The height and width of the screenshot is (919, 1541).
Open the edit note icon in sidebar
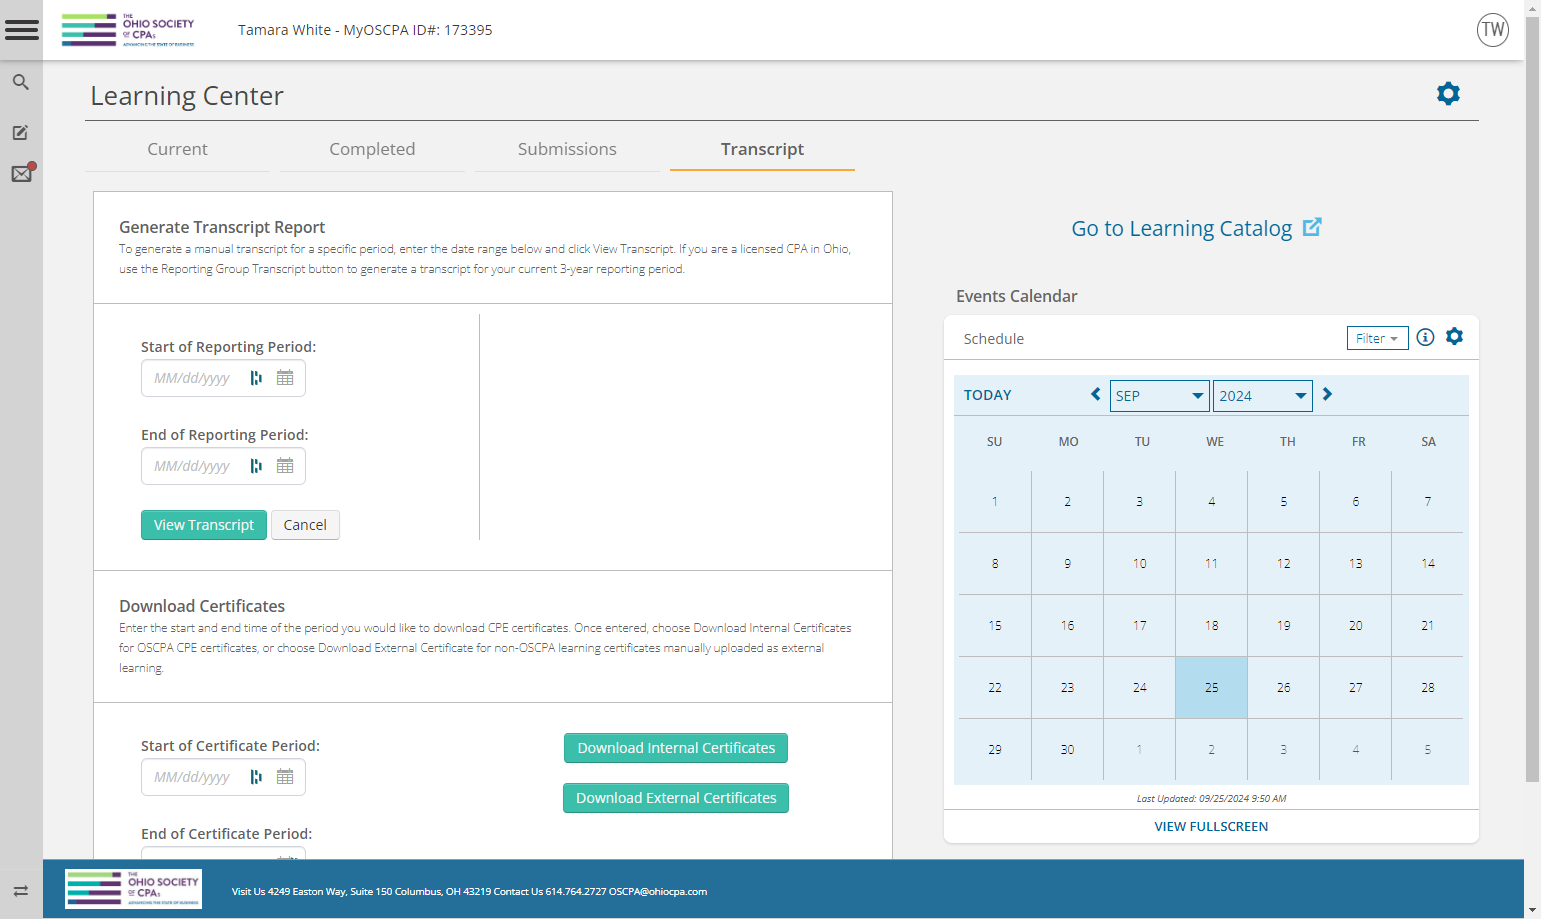20,132
